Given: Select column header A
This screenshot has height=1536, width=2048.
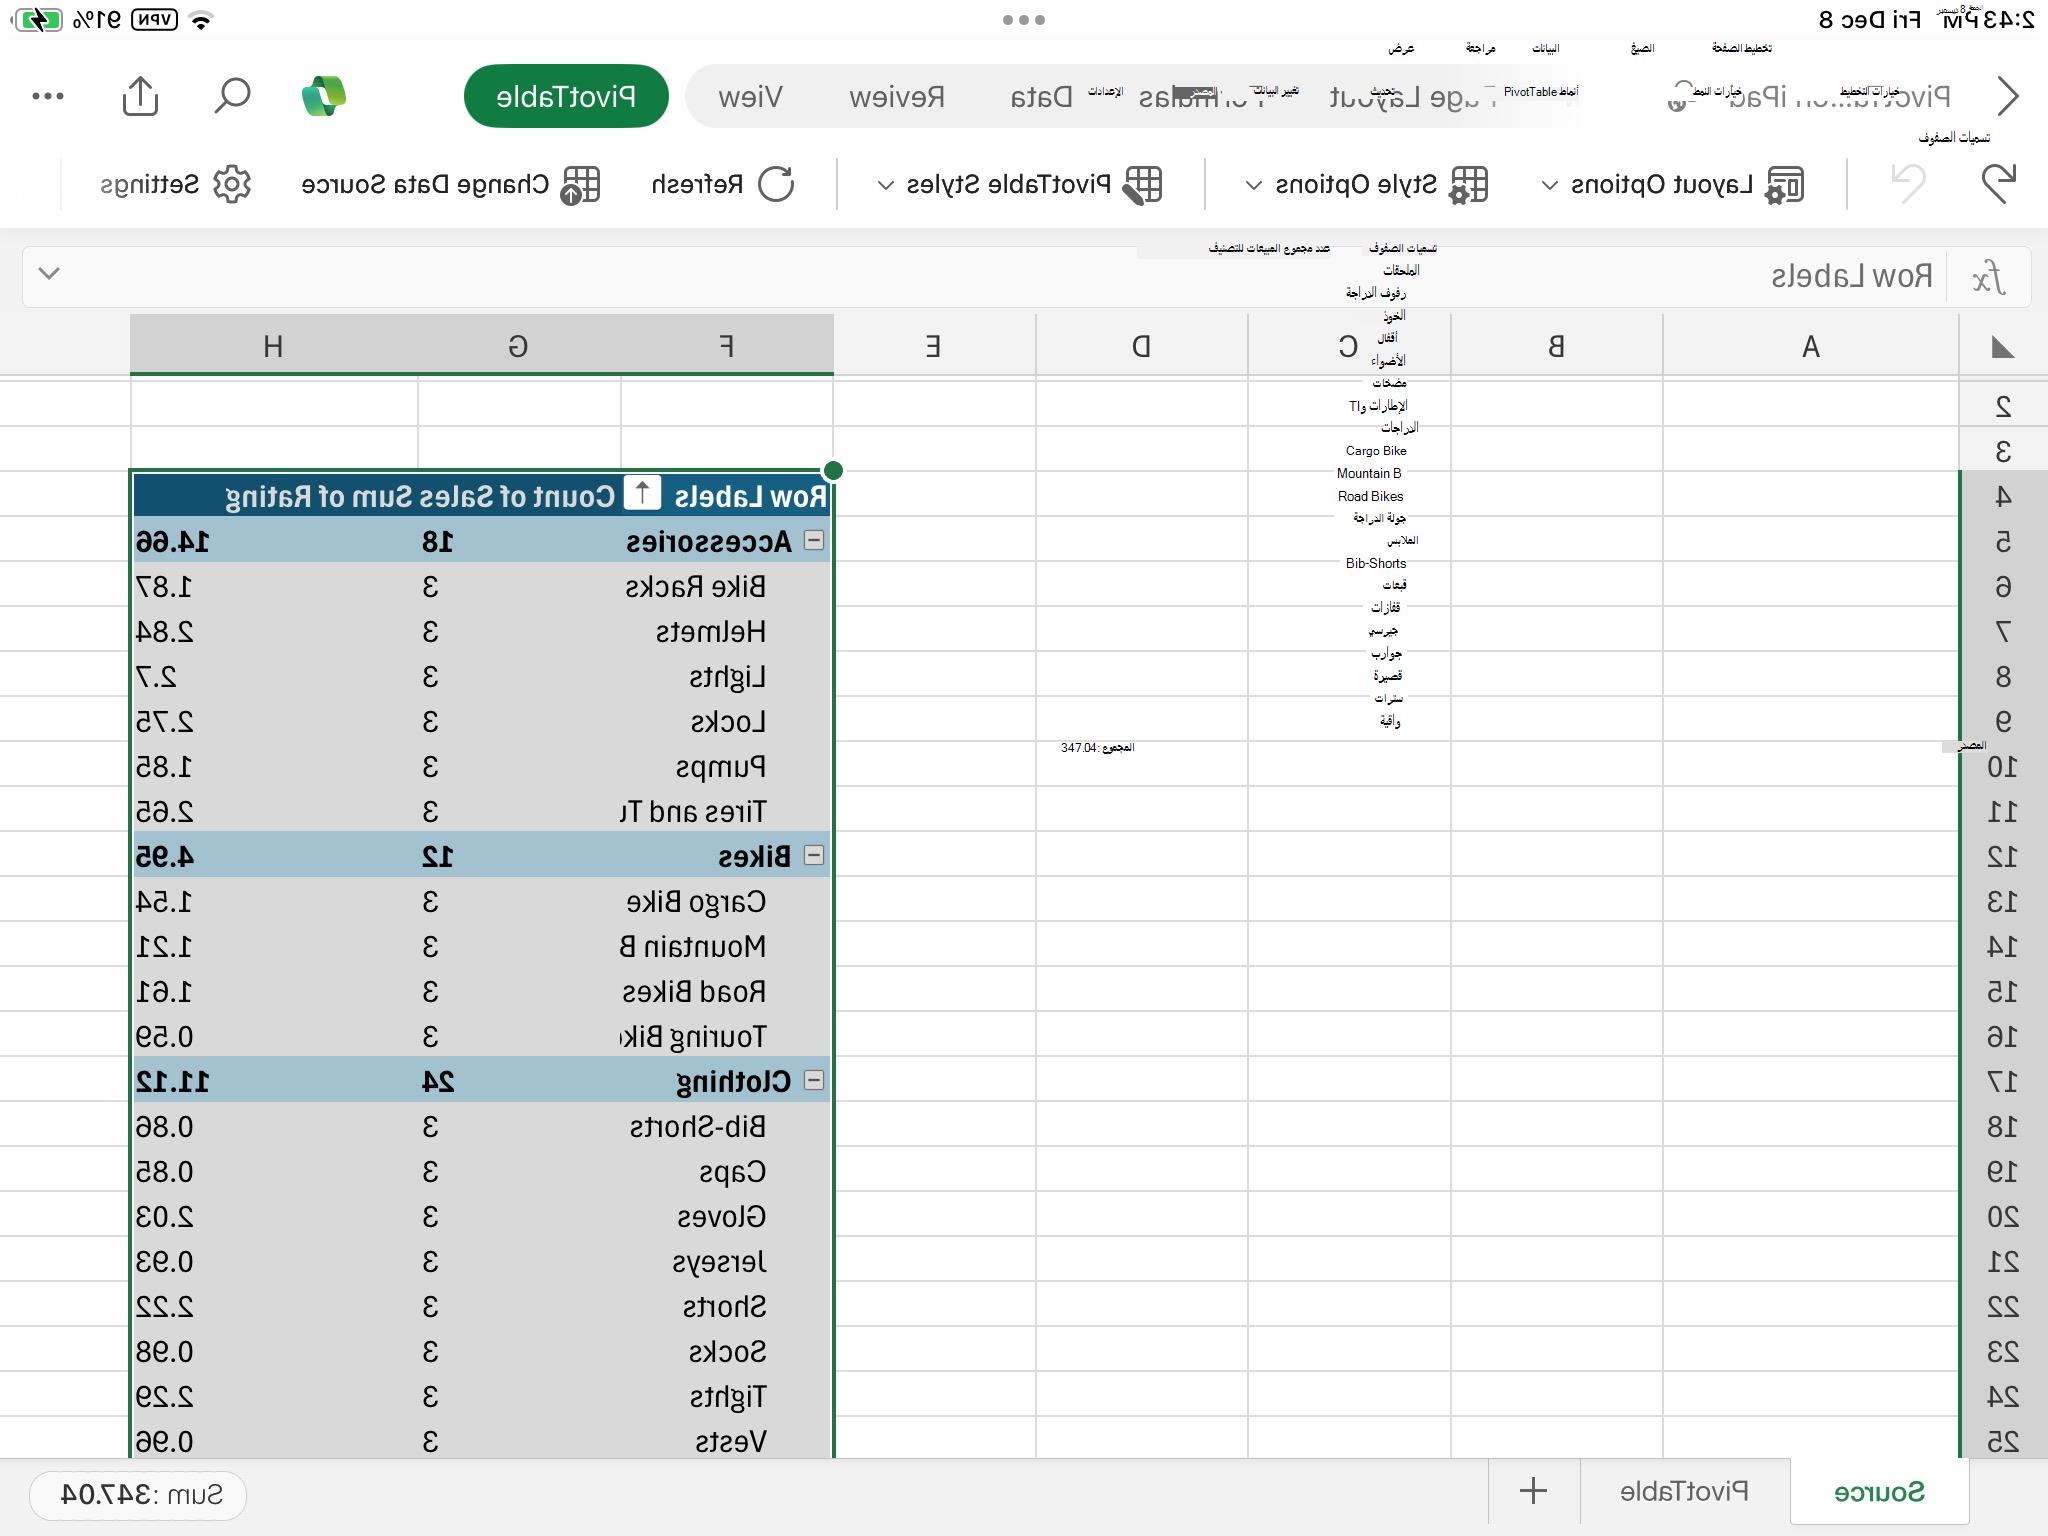Looking at the screenshot, I should [1810, 346].
